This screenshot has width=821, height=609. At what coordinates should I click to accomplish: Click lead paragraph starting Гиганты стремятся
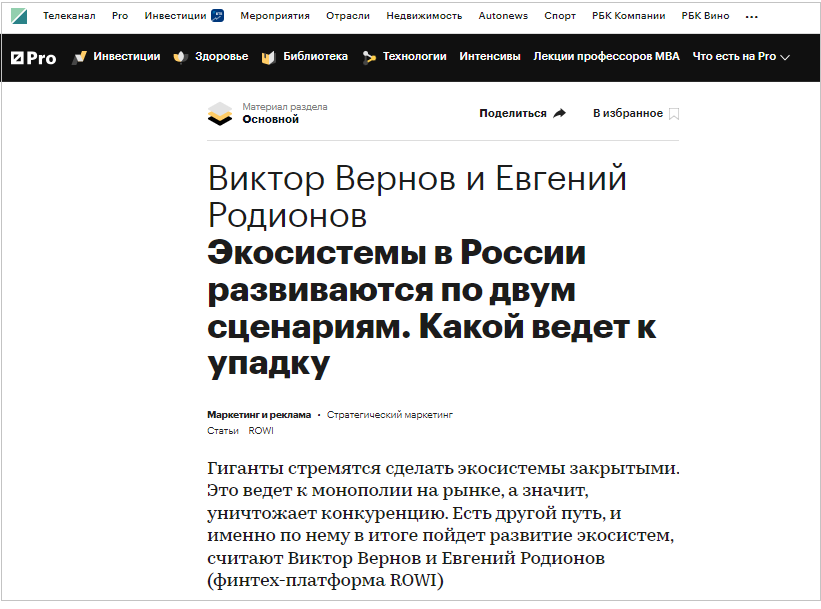coord(443,524)
